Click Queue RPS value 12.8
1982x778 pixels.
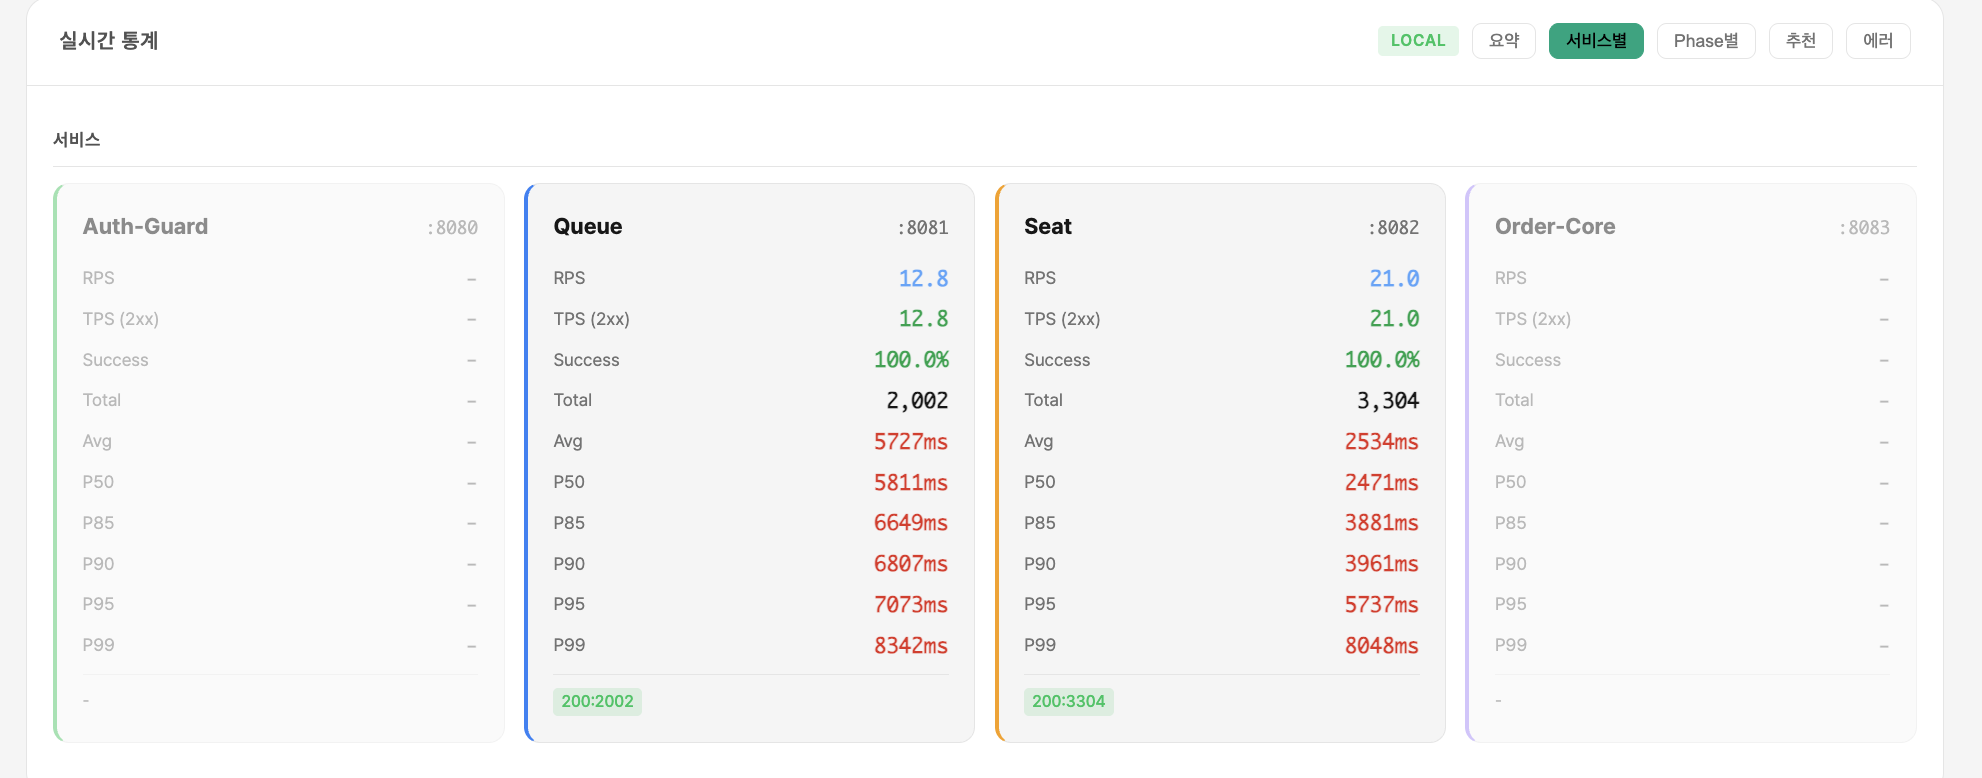922,279
